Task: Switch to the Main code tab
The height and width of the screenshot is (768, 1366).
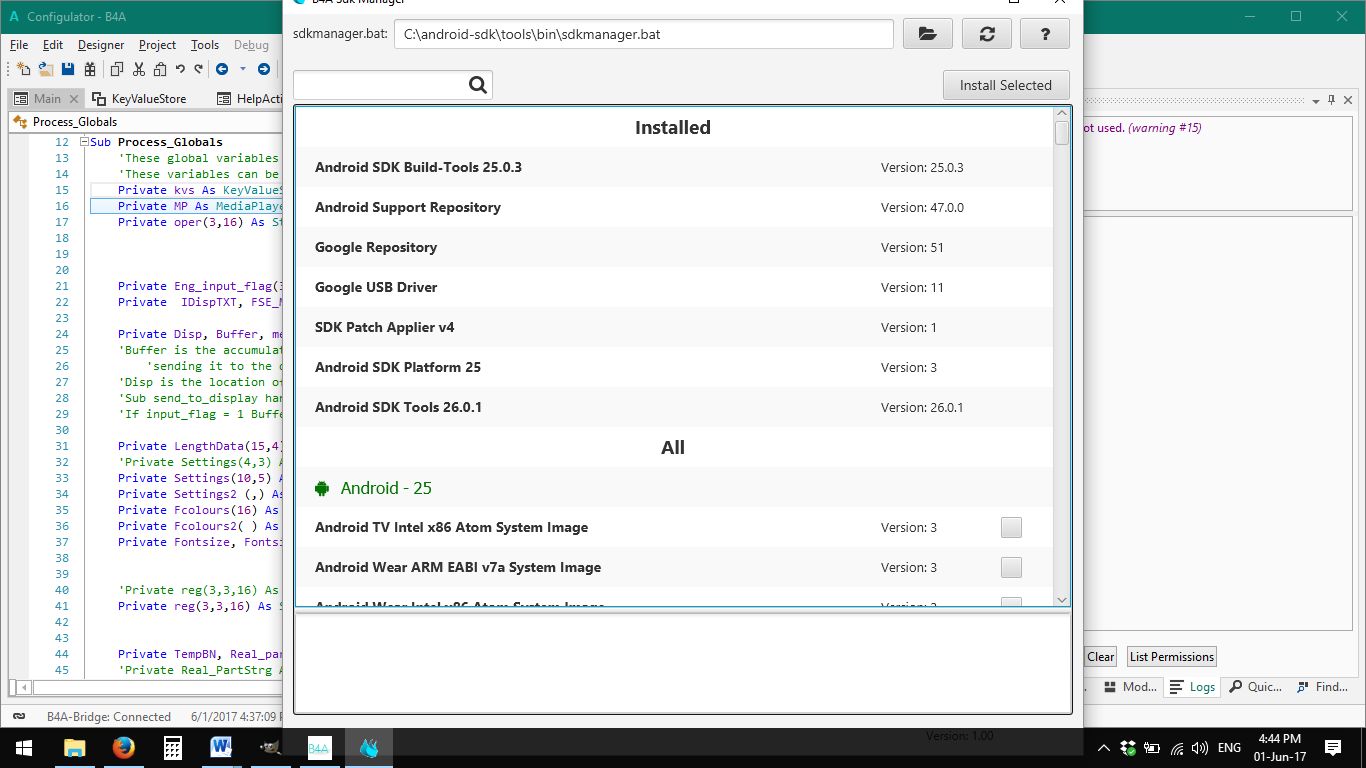Action: click(x=47, y=99)
